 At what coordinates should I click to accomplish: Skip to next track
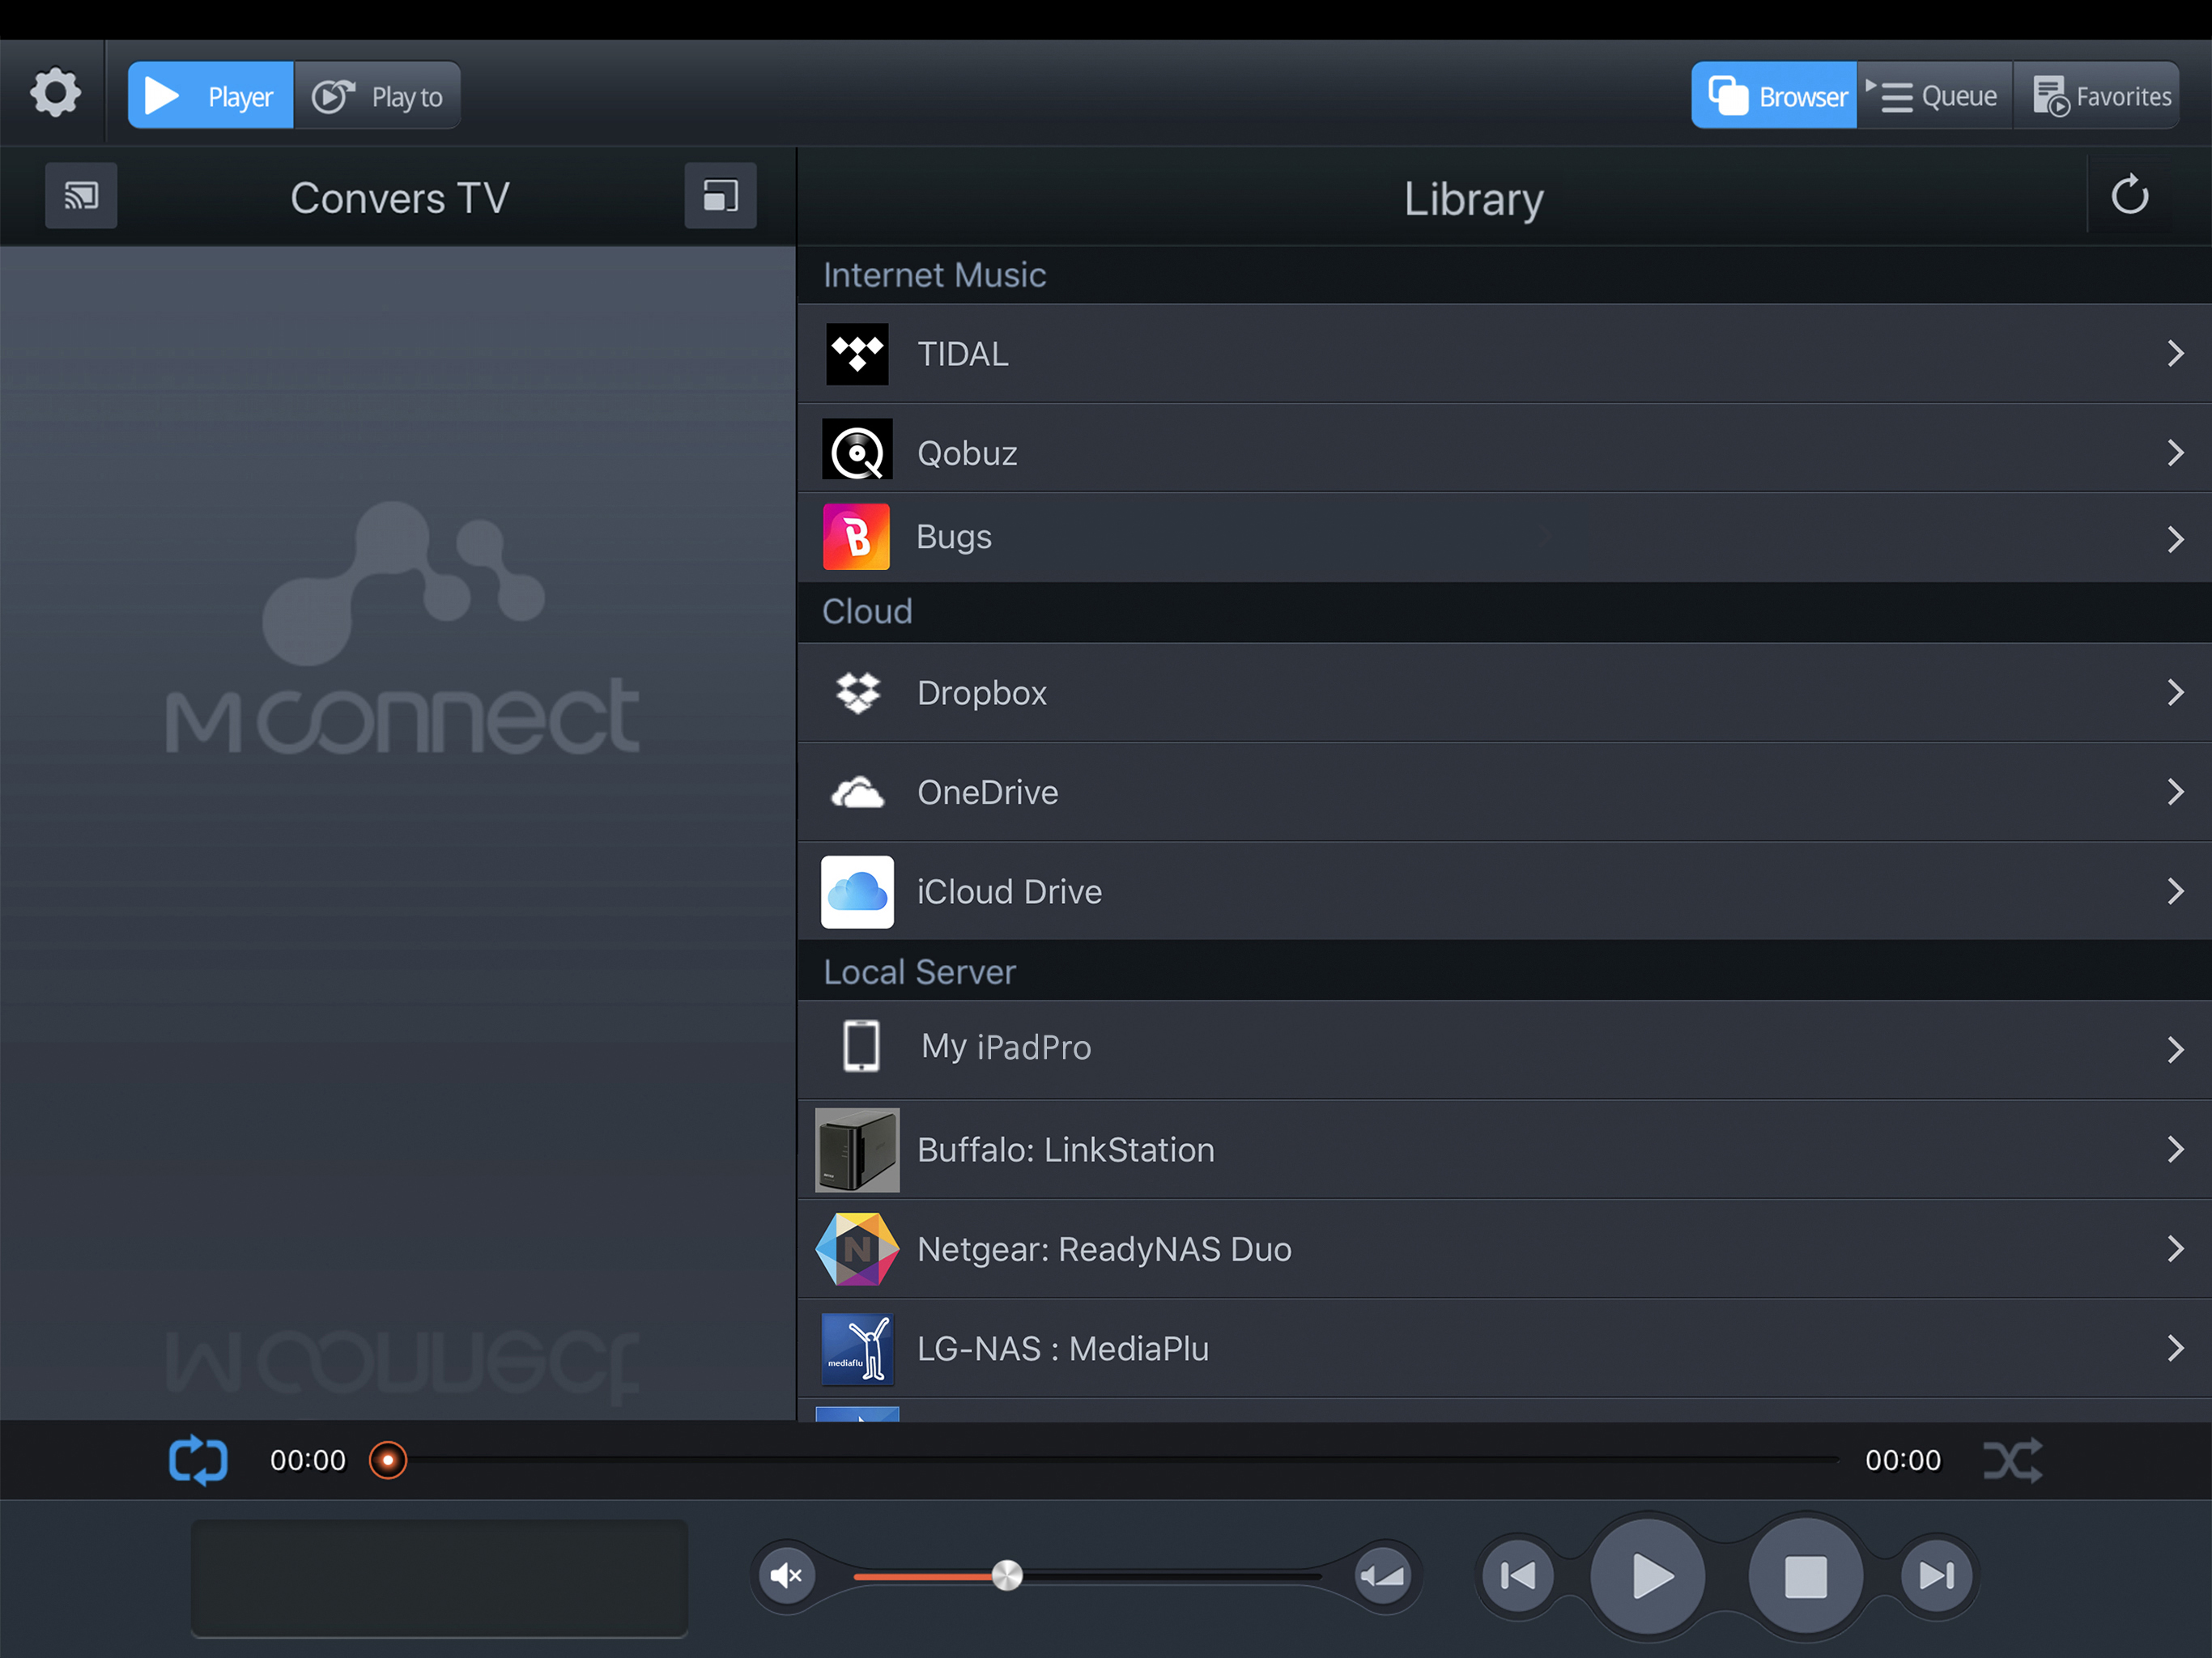click(1937, 1577)
